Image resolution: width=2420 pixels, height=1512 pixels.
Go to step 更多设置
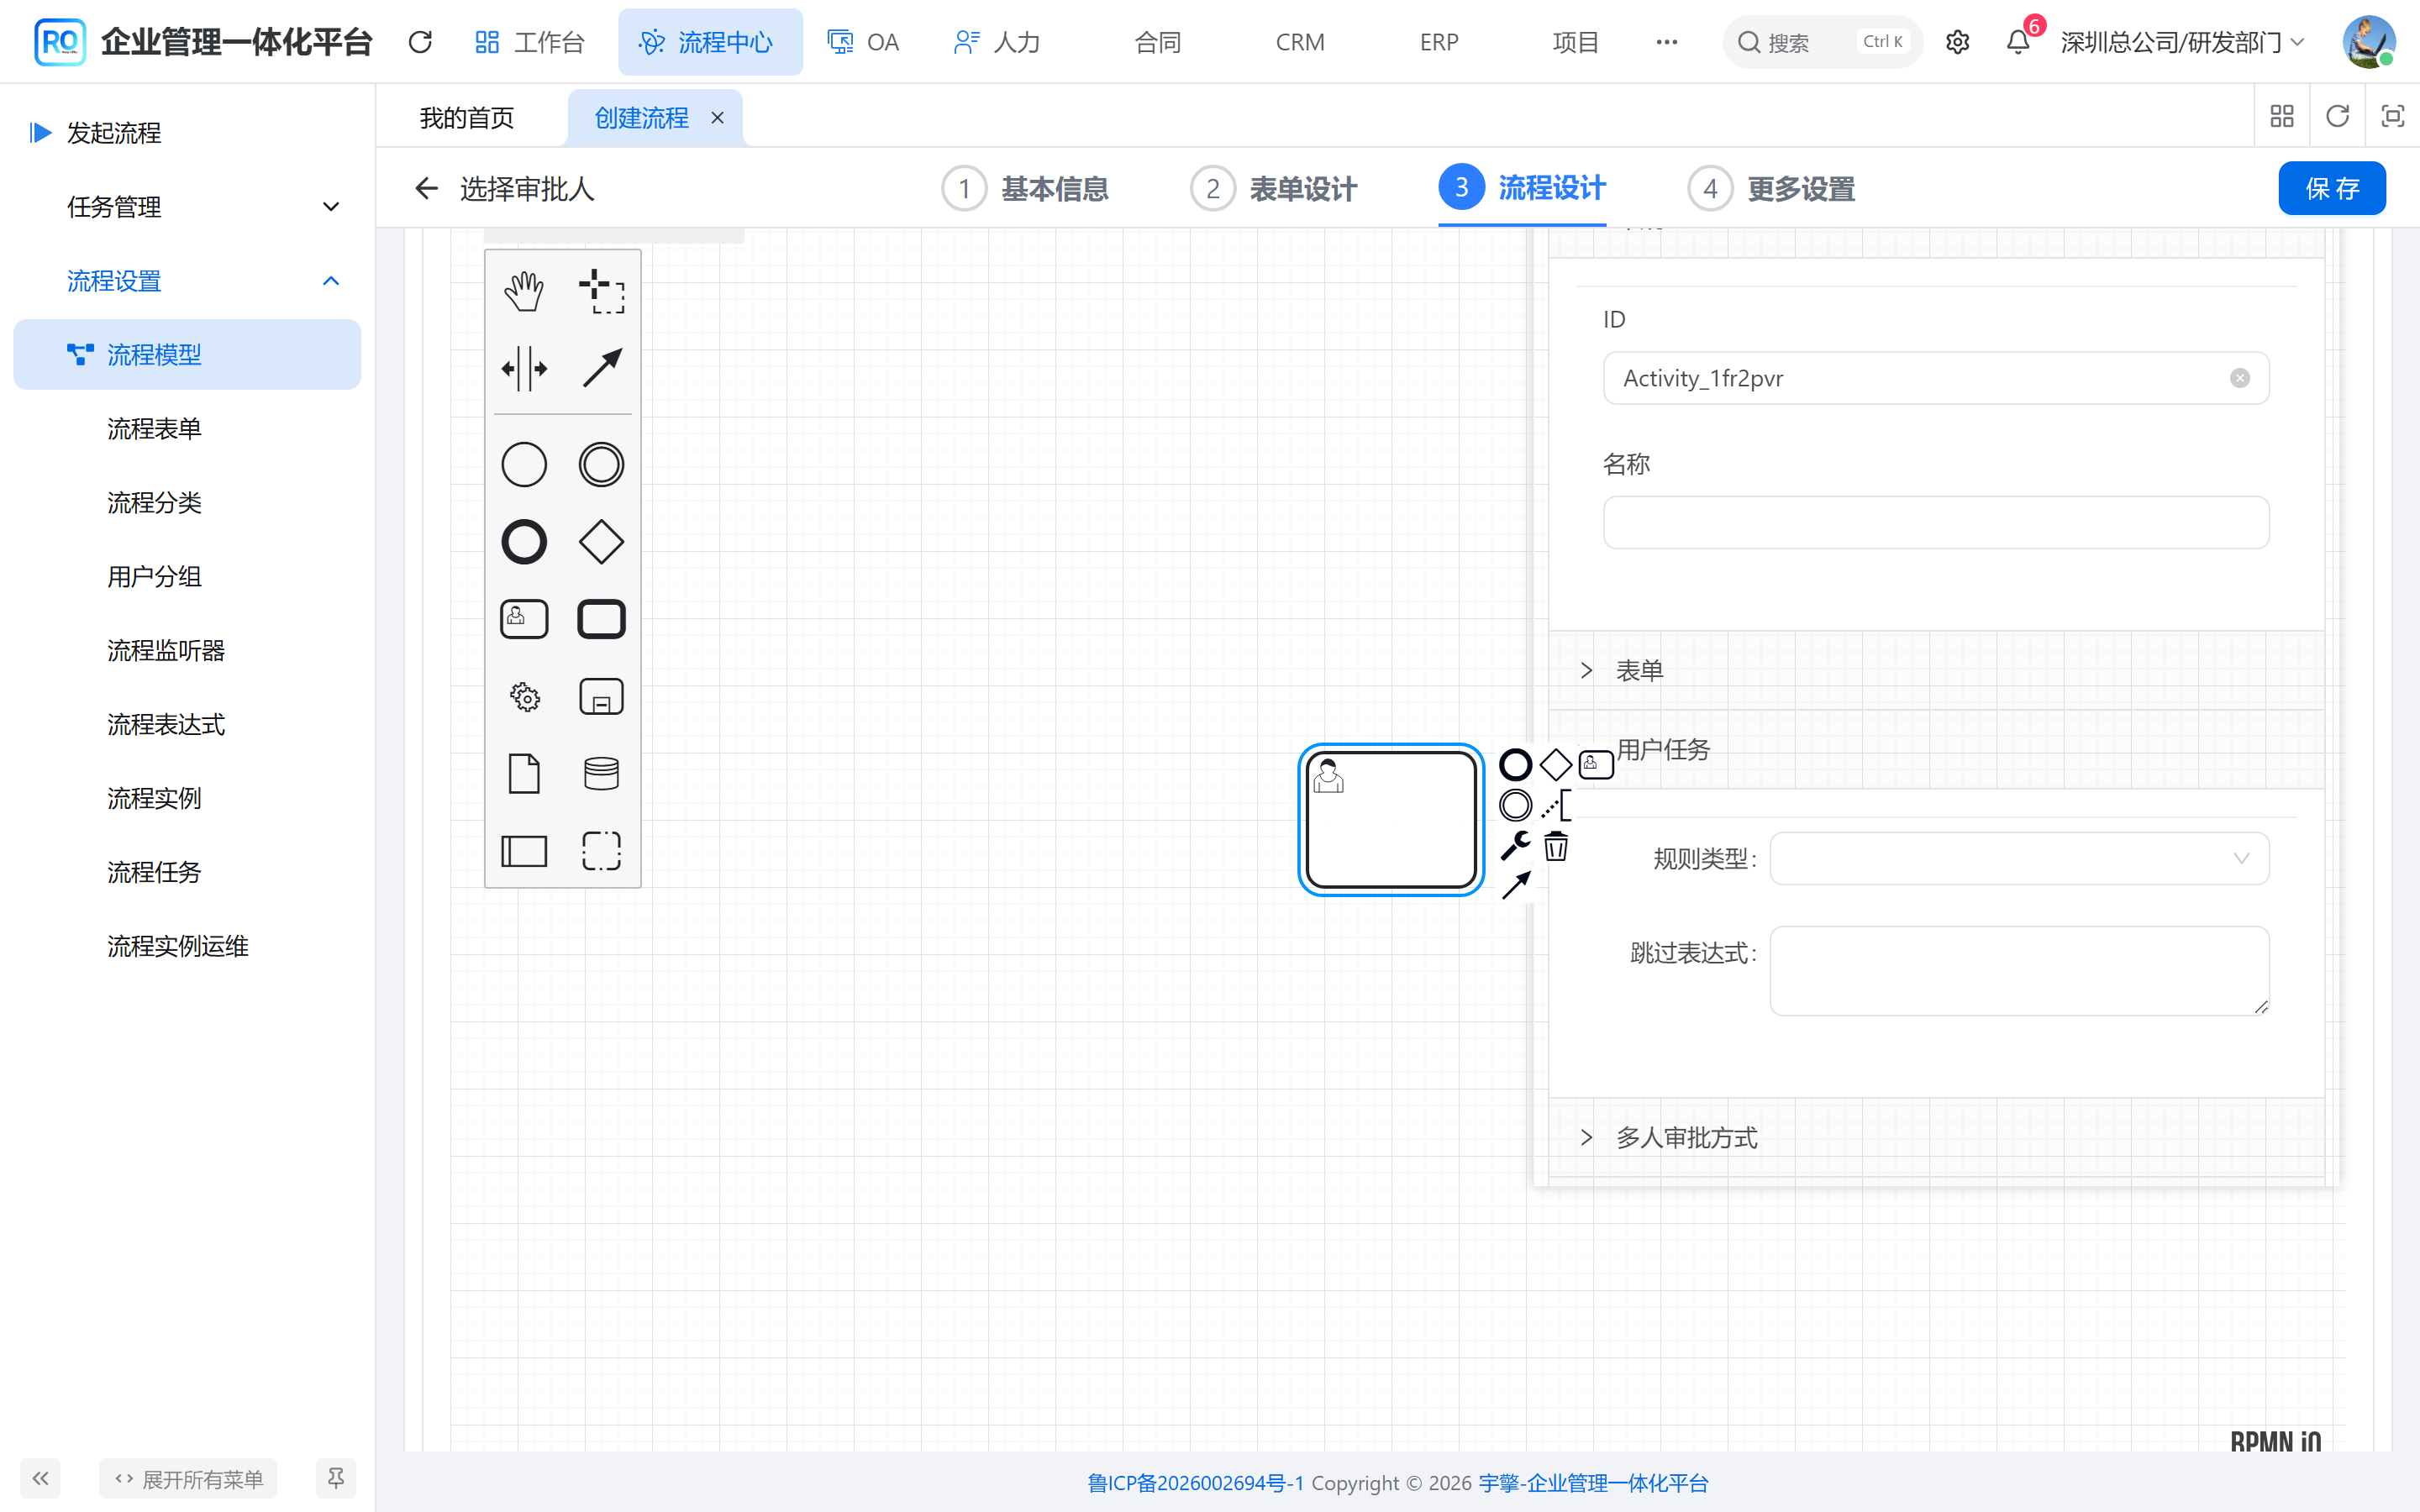[x=1772, y=188]
